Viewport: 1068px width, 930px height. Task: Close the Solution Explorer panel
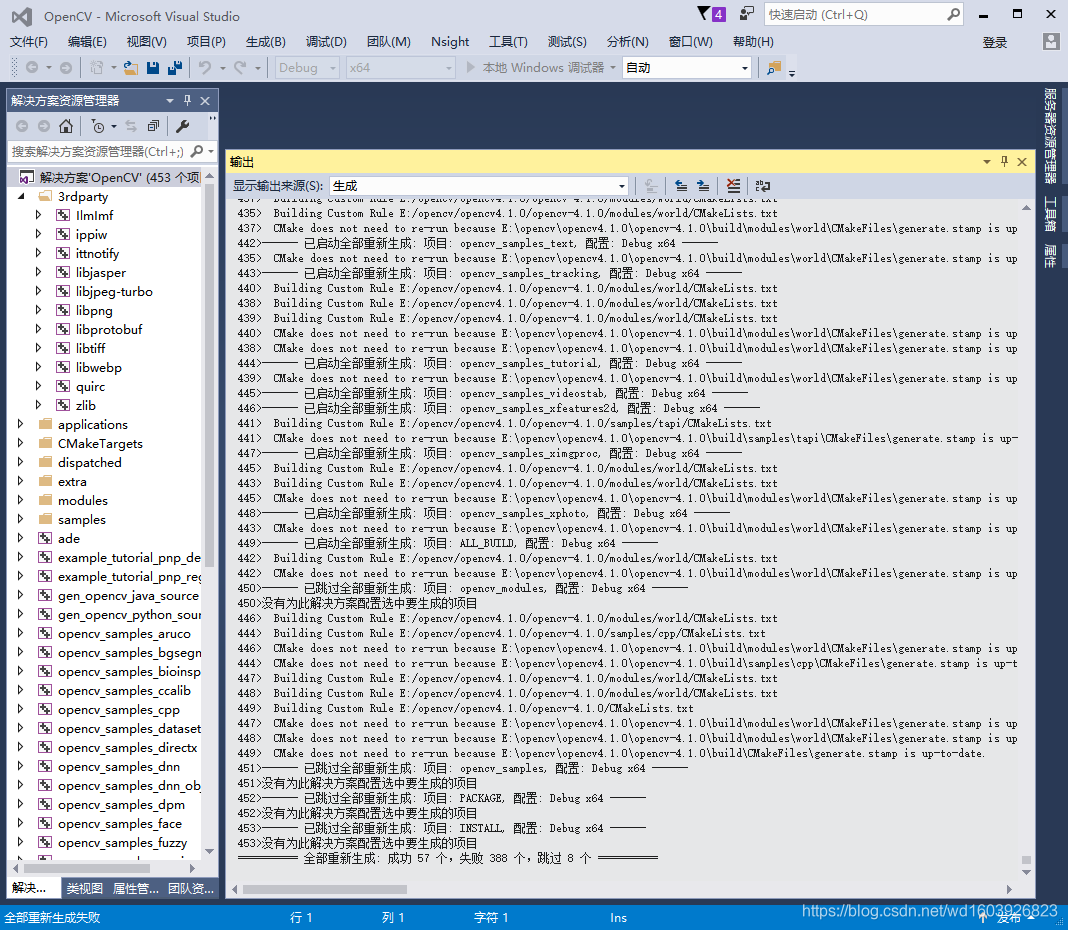205,101
